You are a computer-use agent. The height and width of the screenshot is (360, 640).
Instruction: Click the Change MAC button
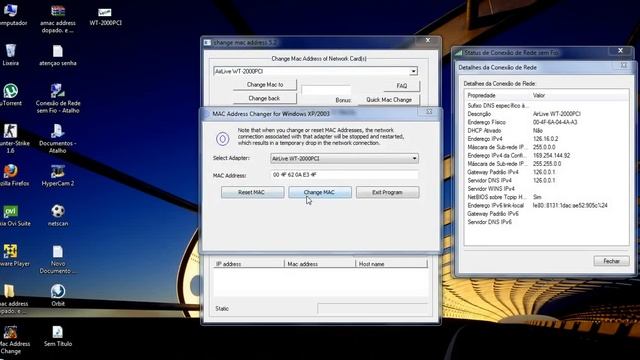click(x=320, y=192)
